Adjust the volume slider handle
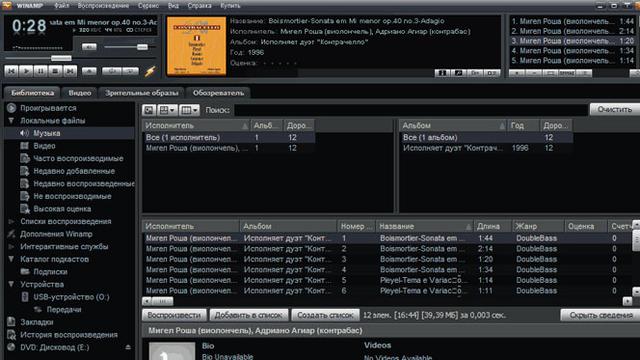The width and height of the screenshot is (640, 360). coord(142,47)
